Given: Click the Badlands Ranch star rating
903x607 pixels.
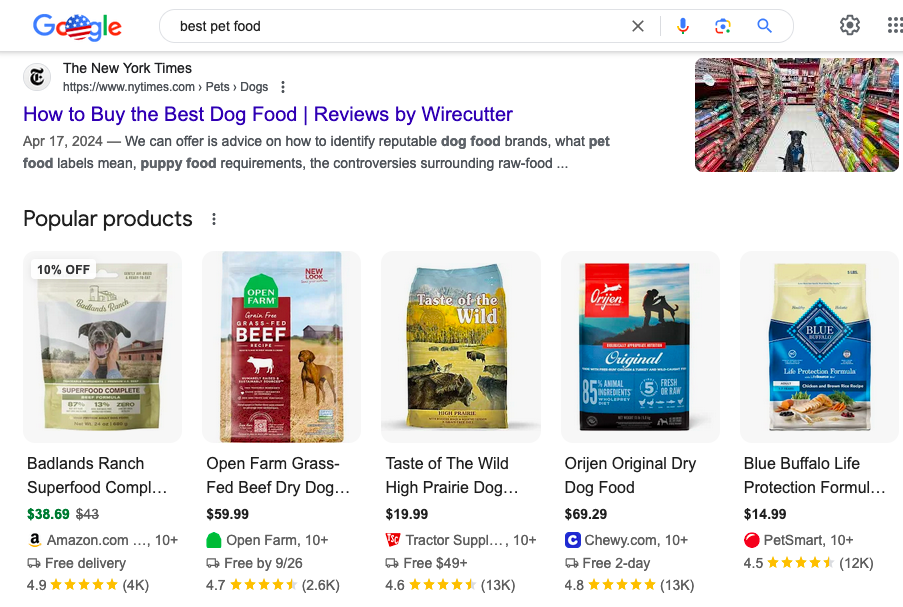Looking at the screenshot, I should [84, 585].
